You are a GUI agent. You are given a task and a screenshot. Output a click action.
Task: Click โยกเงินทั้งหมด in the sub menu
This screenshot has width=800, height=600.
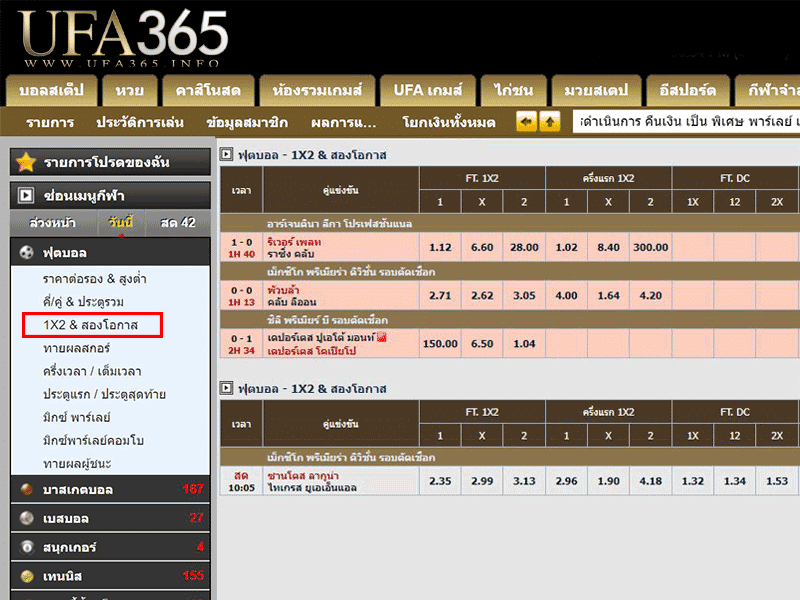pos(448,122)
